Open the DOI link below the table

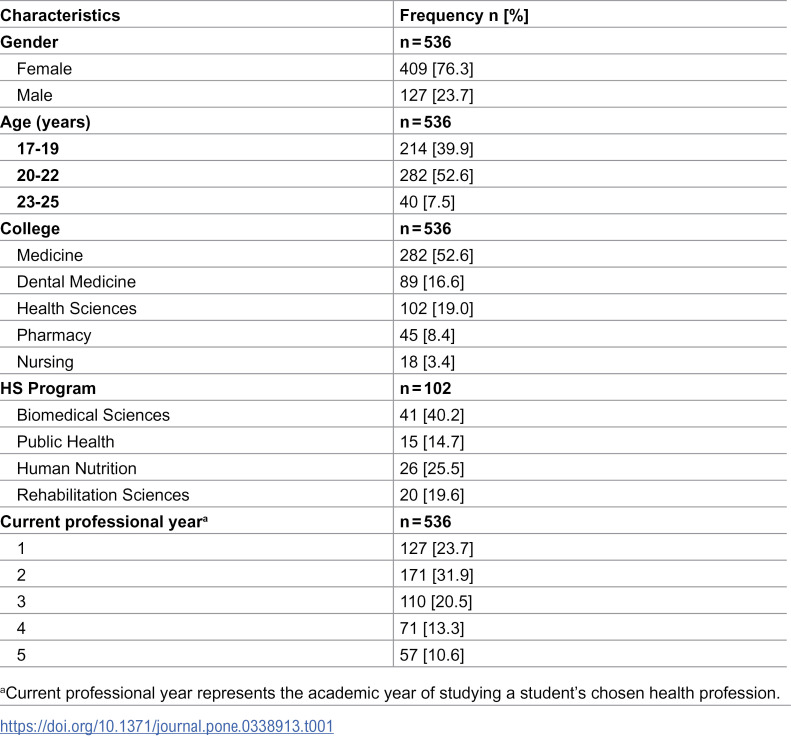pos(166,726)
